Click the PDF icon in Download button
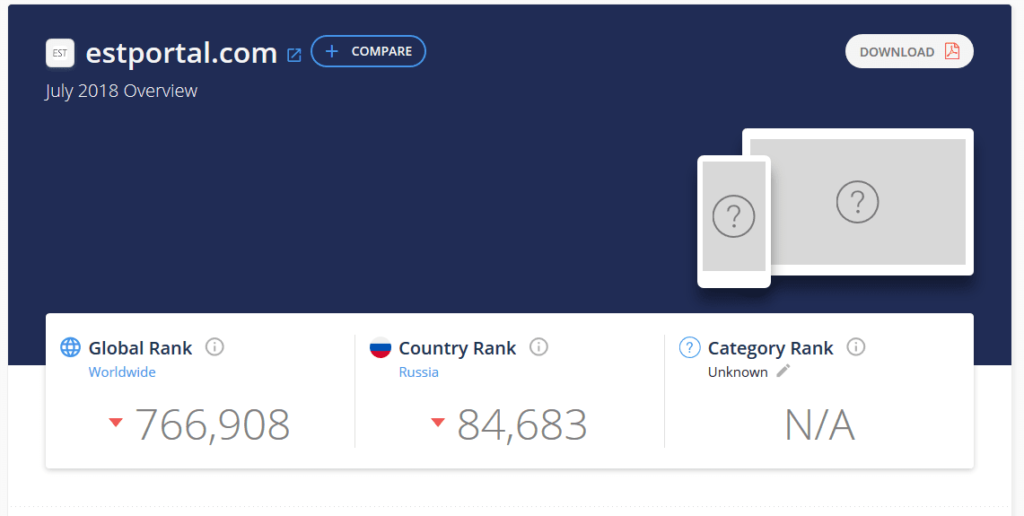 952,52
